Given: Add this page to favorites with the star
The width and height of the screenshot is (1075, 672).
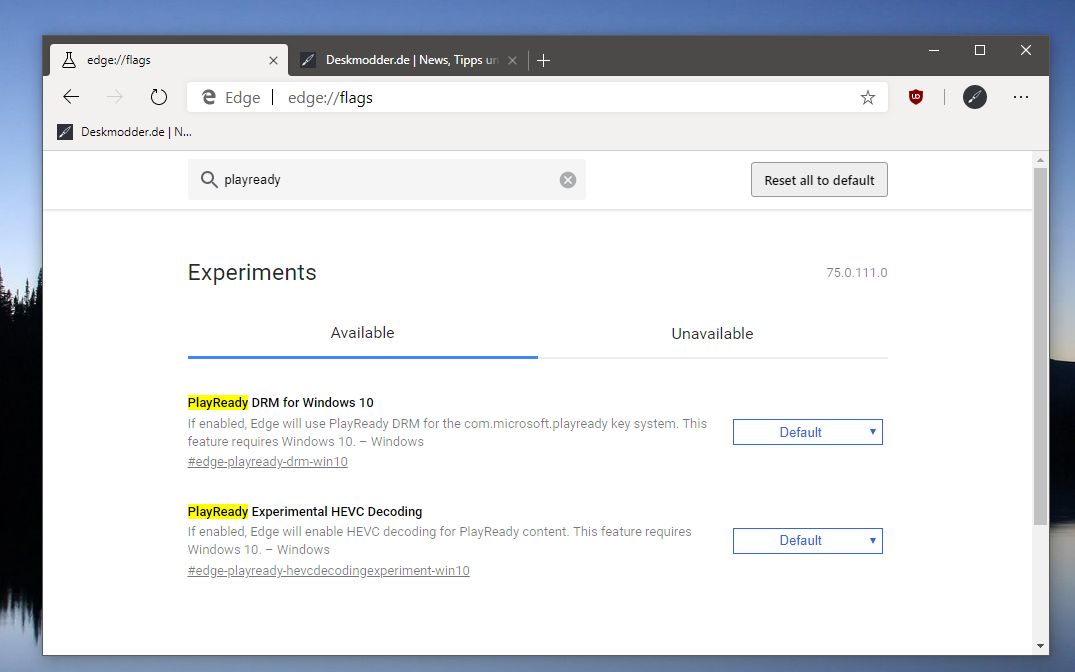Looking at the screenshot, I should tap(868, 97).
